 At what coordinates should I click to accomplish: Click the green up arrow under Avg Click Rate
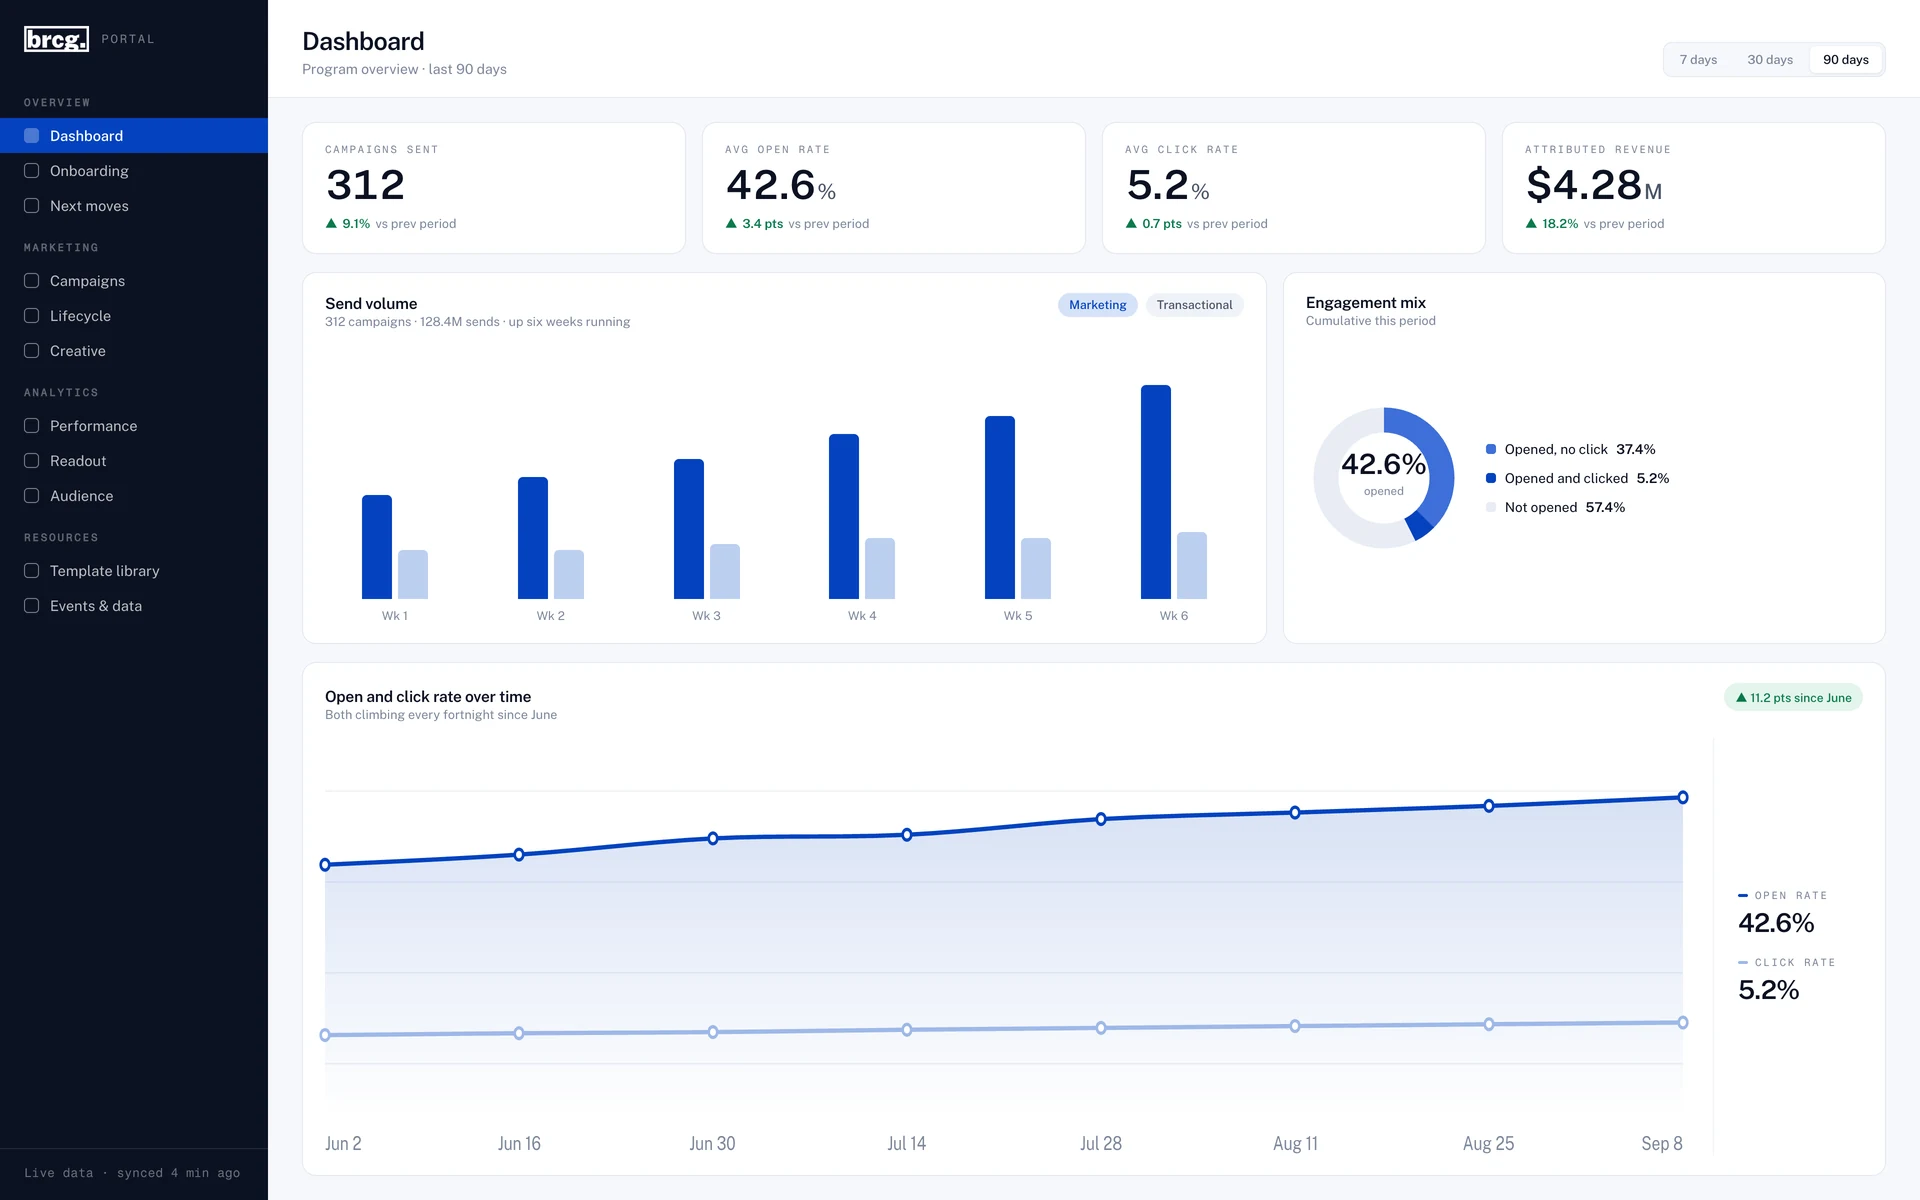[1131, 223]
